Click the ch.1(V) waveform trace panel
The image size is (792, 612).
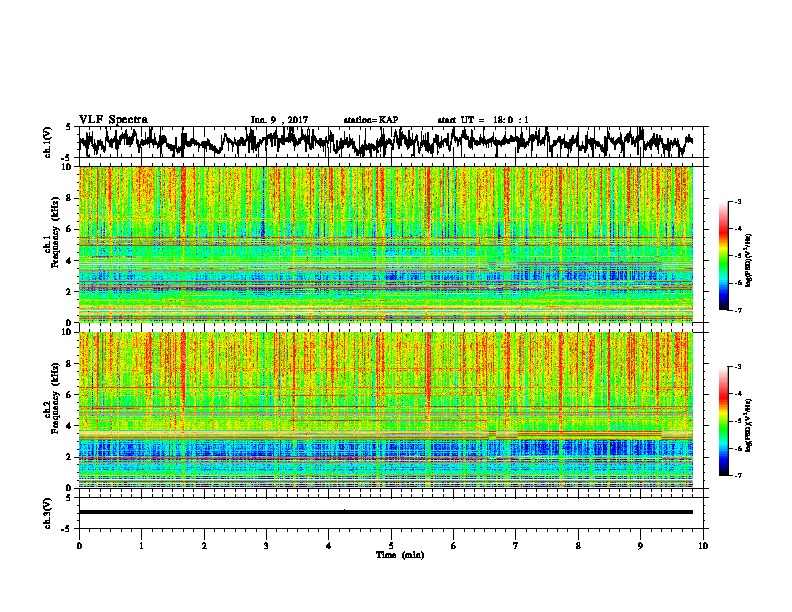pos(393,142)
